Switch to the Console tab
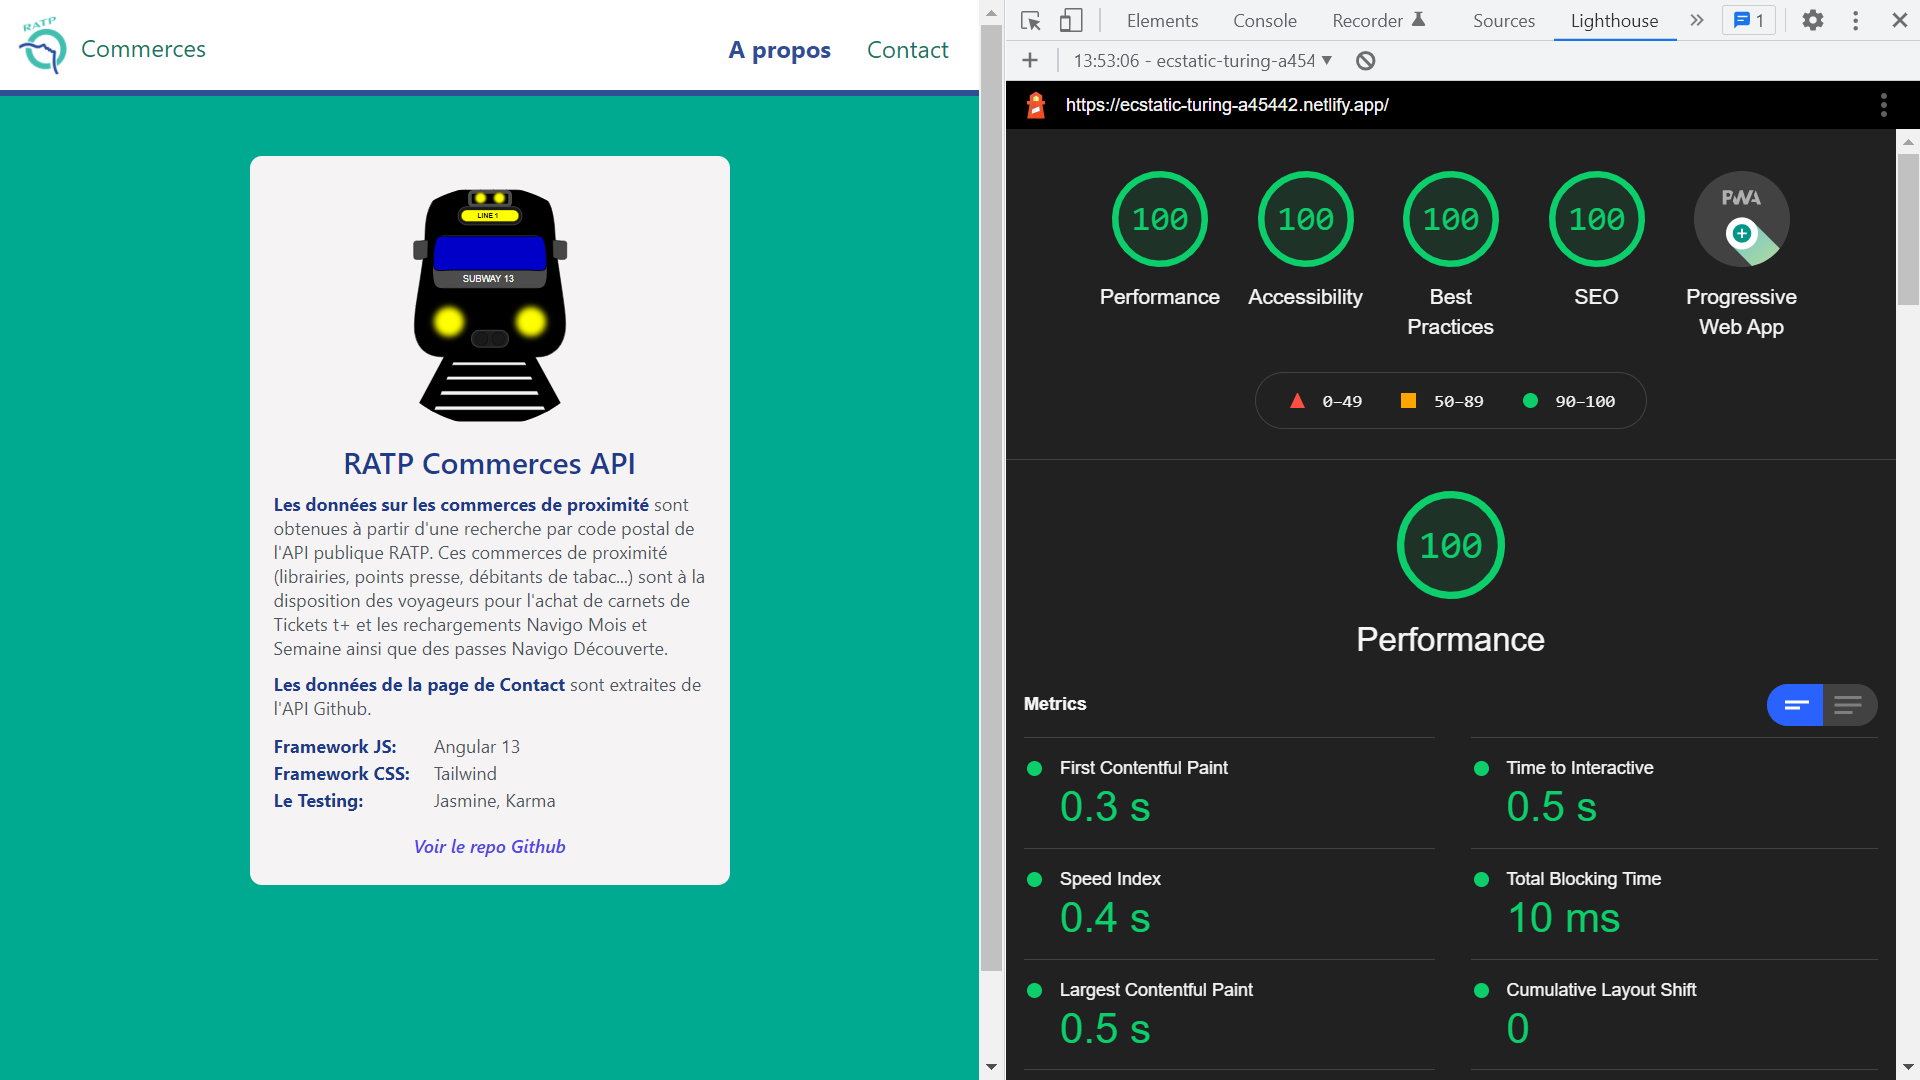Image resolution: width=1920 pixels, height=1080 pixels. coord(1265,20)
